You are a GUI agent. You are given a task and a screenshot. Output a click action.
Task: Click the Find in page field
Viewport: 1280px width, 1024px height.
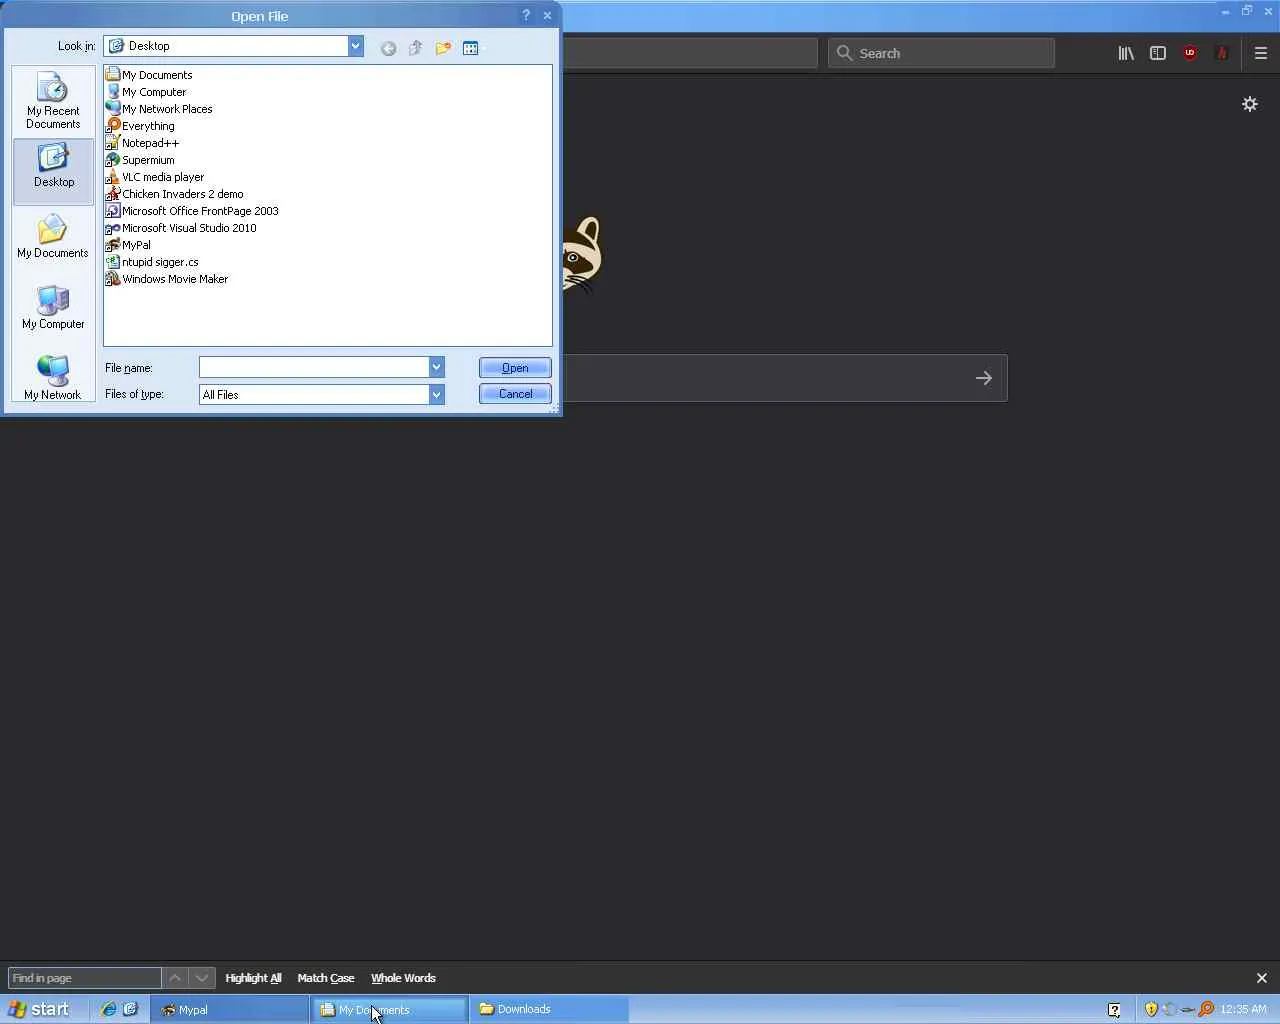click(84, 978)
